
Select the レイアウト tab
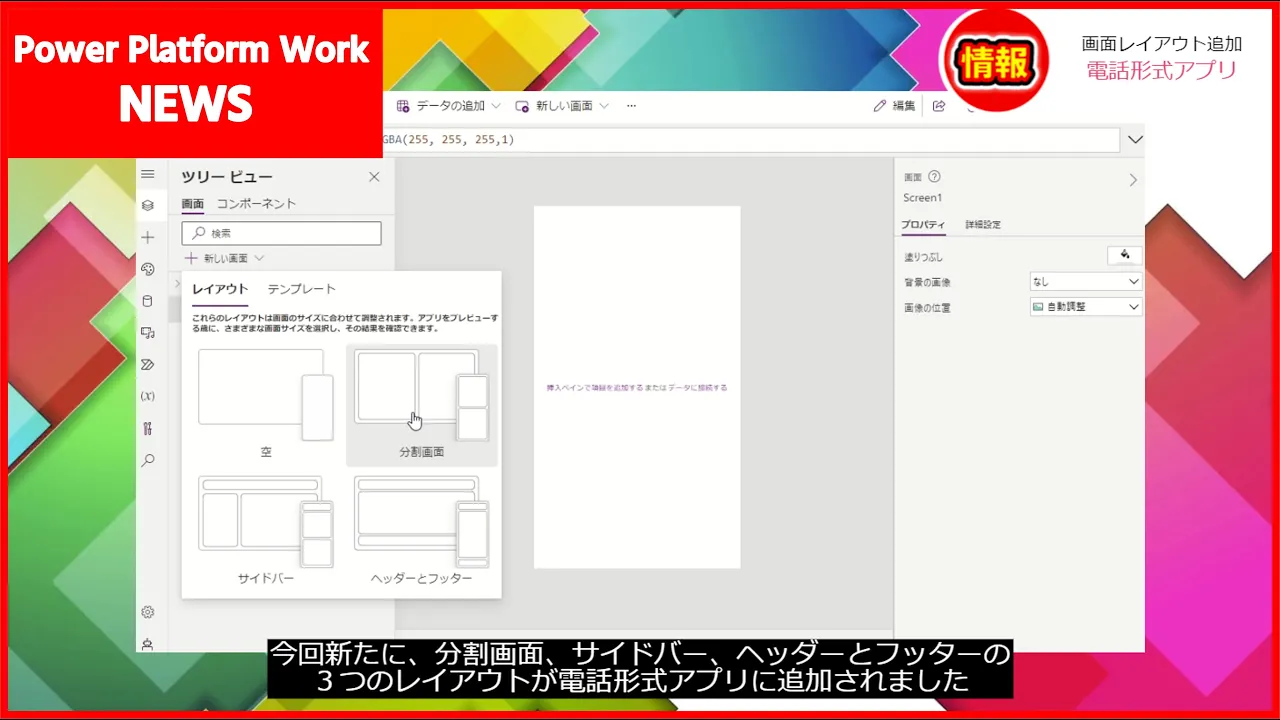pos(220,289)
